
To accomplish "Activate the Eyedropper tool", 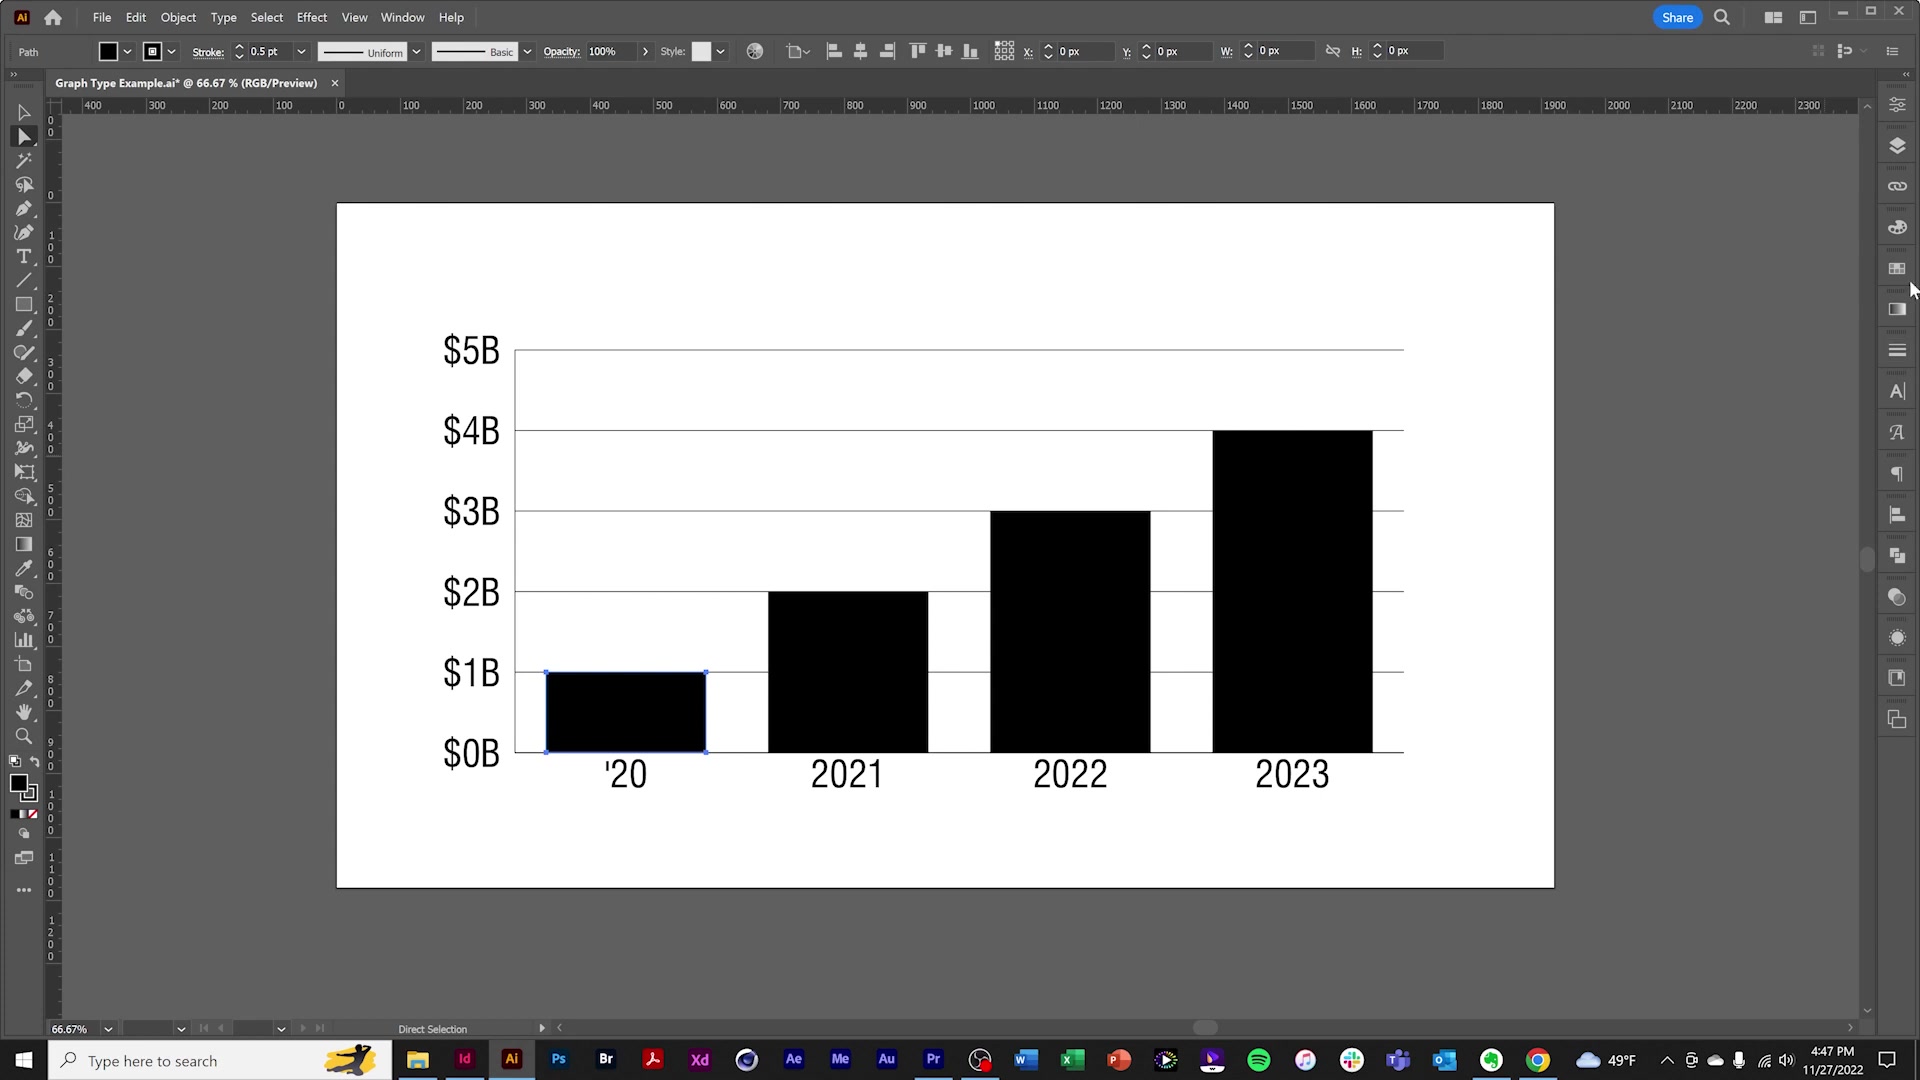I will [x=25, y=568].
